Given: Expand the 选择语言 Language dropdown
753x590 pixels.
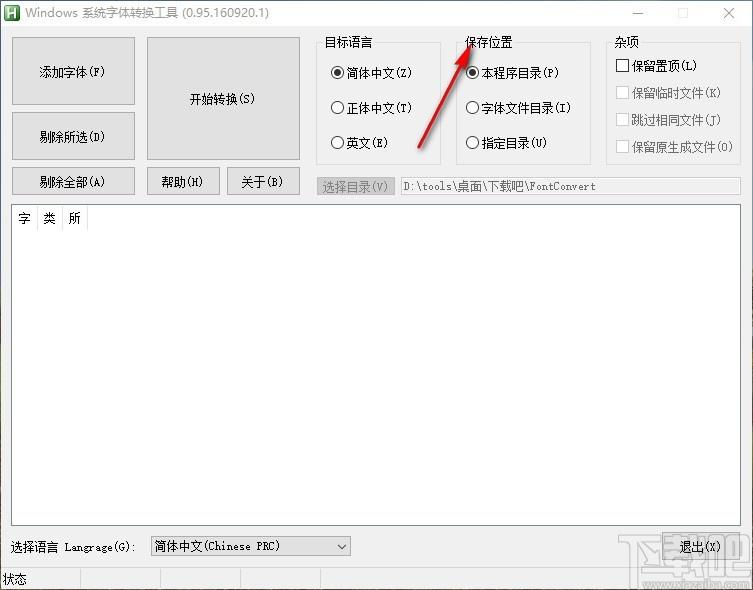Looking at the screenshot, I should click(250, 546).
